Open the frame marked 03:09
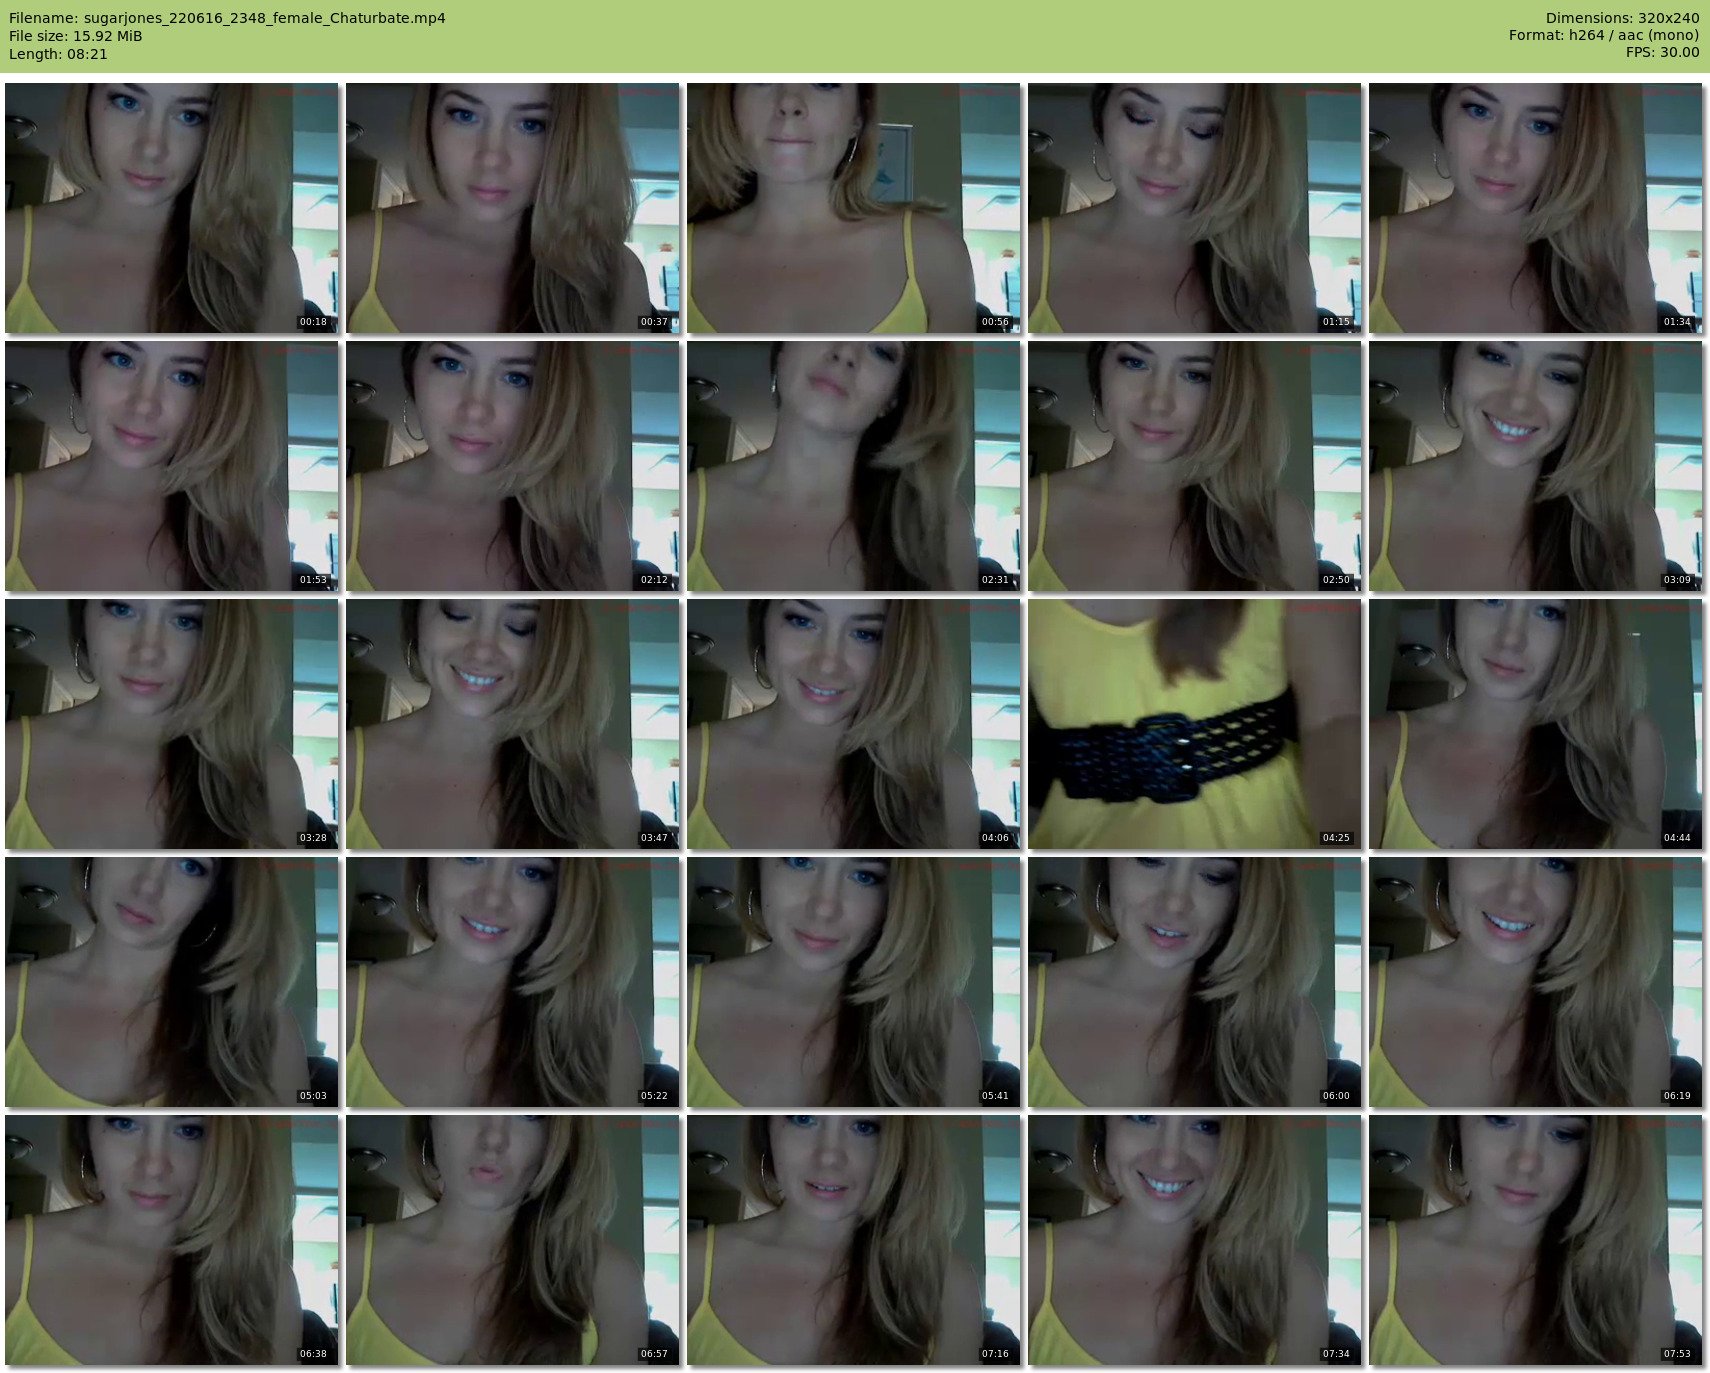The width and height of the screenshot is (1710, 1373). click(1536, 466)
